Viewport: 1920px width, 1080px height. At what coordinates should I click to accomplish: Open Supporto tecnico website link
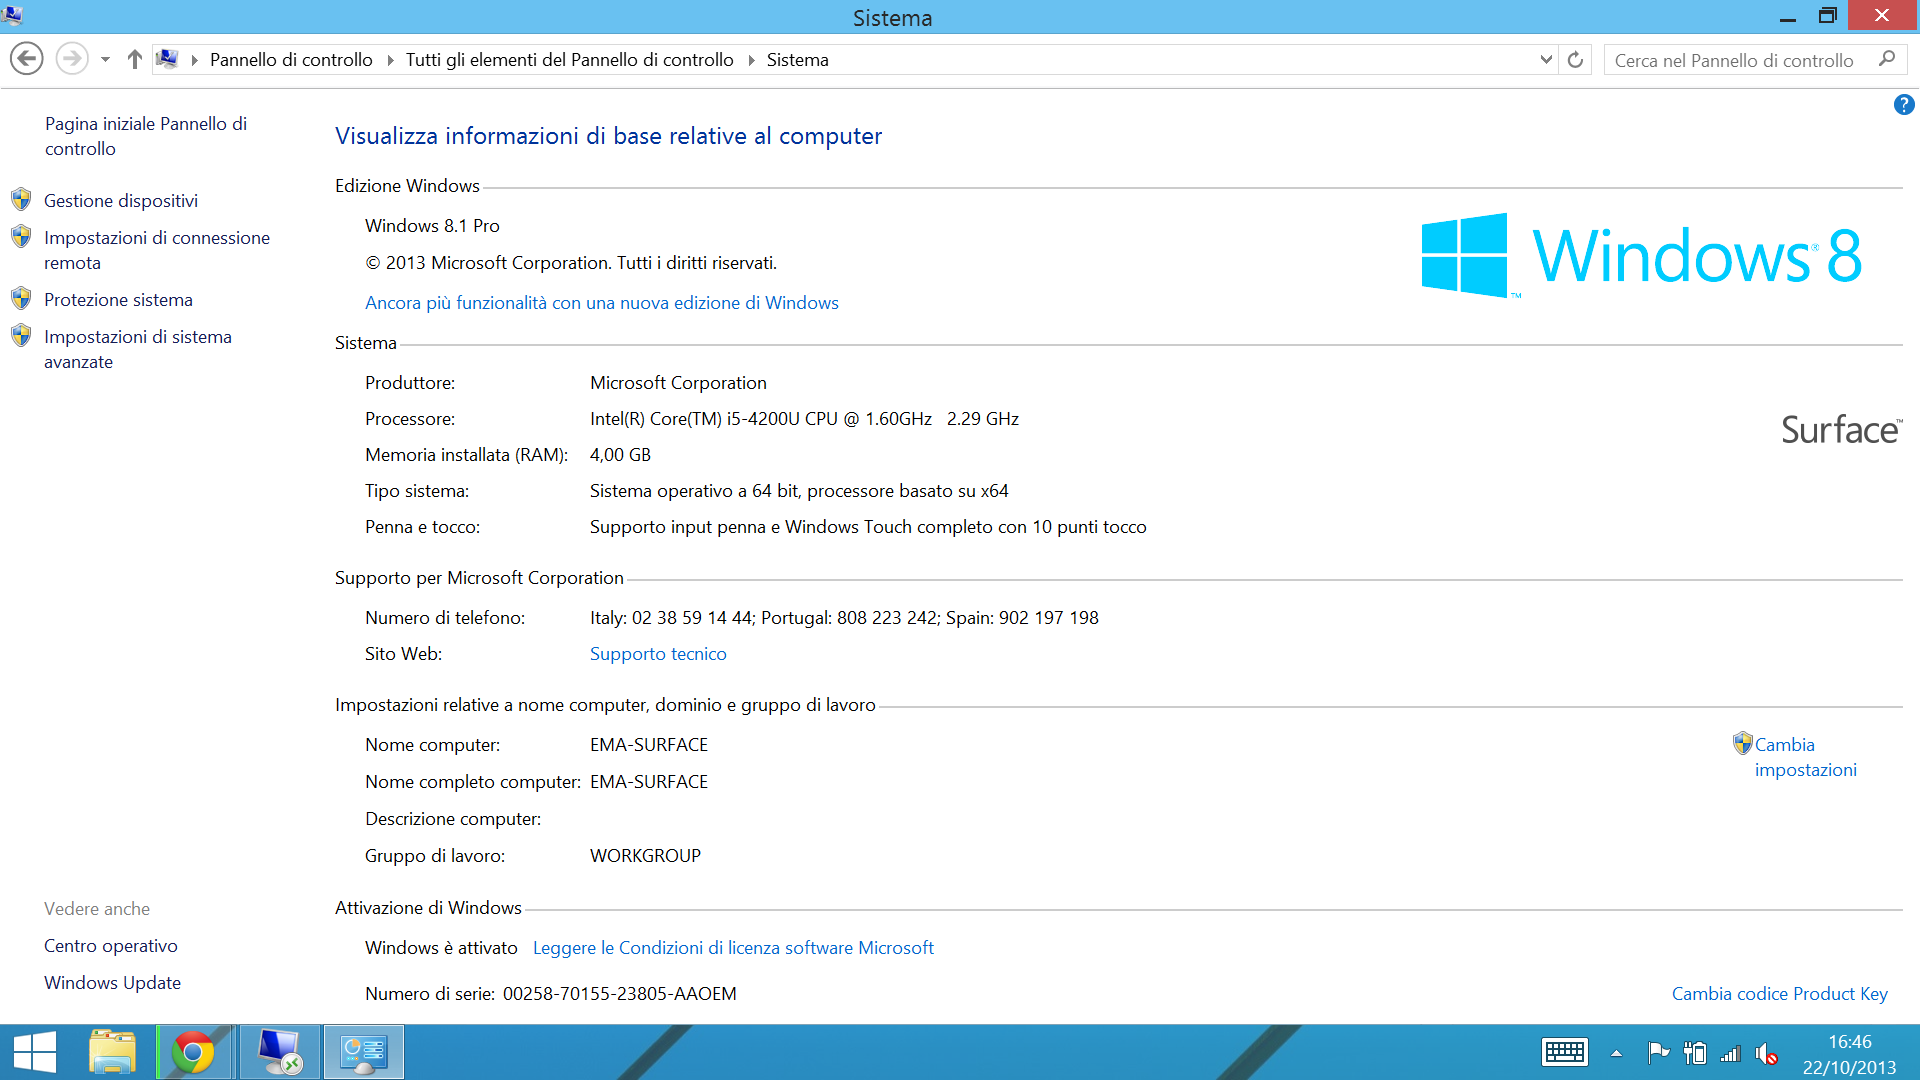point(658,654)
